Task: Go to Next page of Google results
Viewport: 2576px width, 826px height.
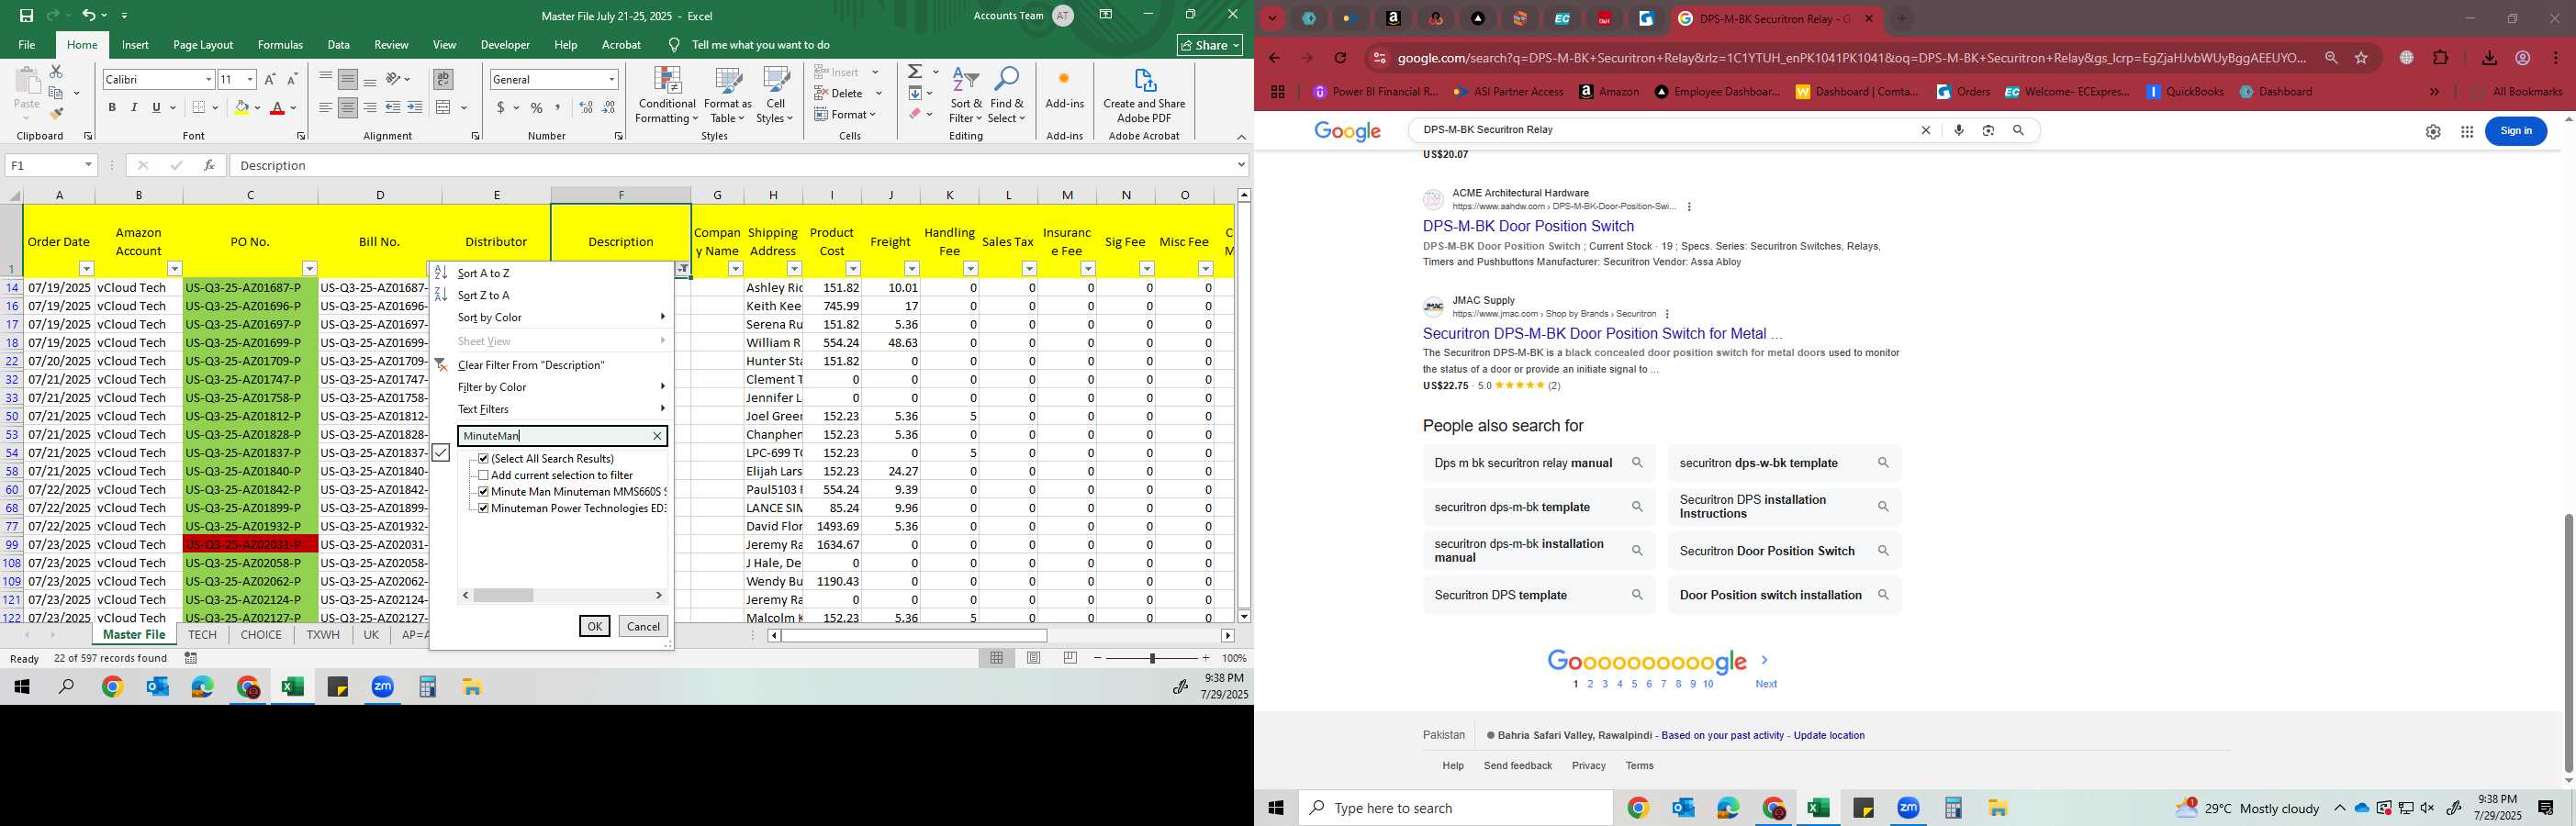Action: point(1766,684)
